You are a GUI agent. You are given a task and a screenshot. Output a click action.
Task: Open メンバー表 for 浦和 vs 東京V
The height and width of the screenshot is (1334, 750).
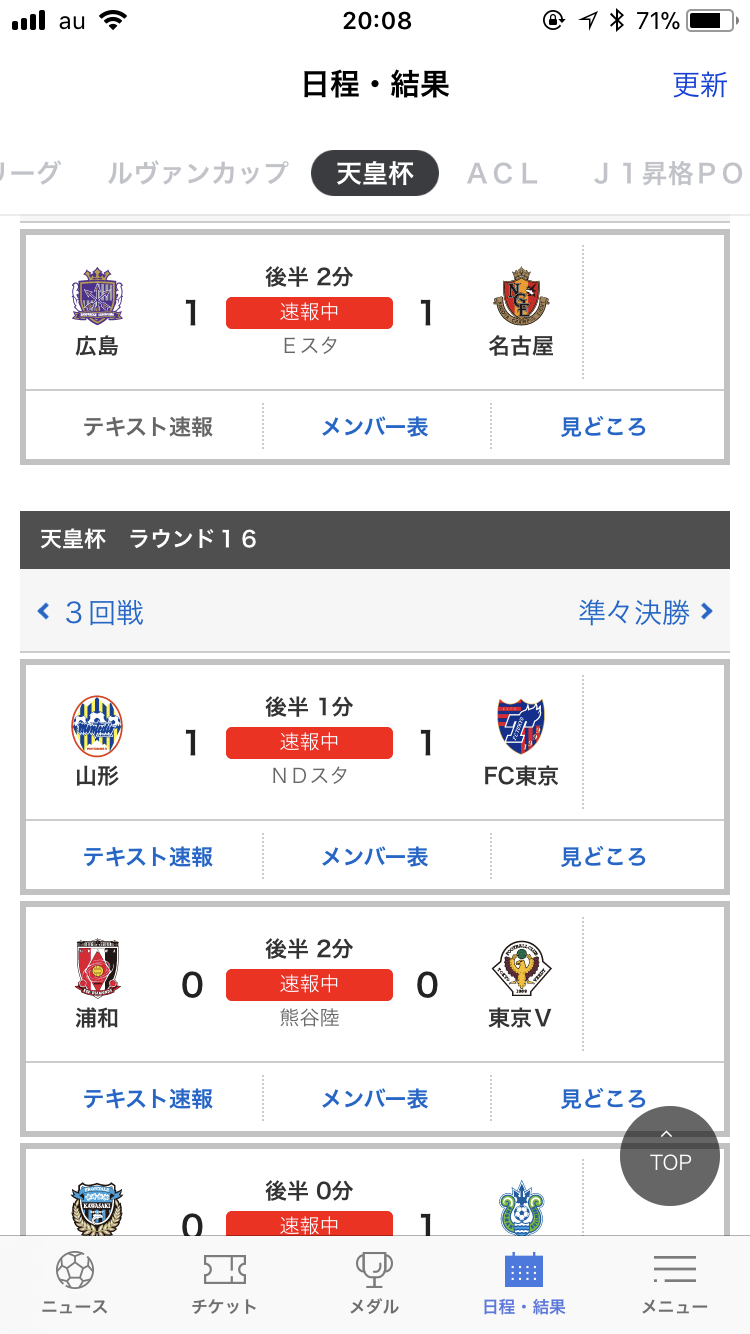pos(374,1099)
